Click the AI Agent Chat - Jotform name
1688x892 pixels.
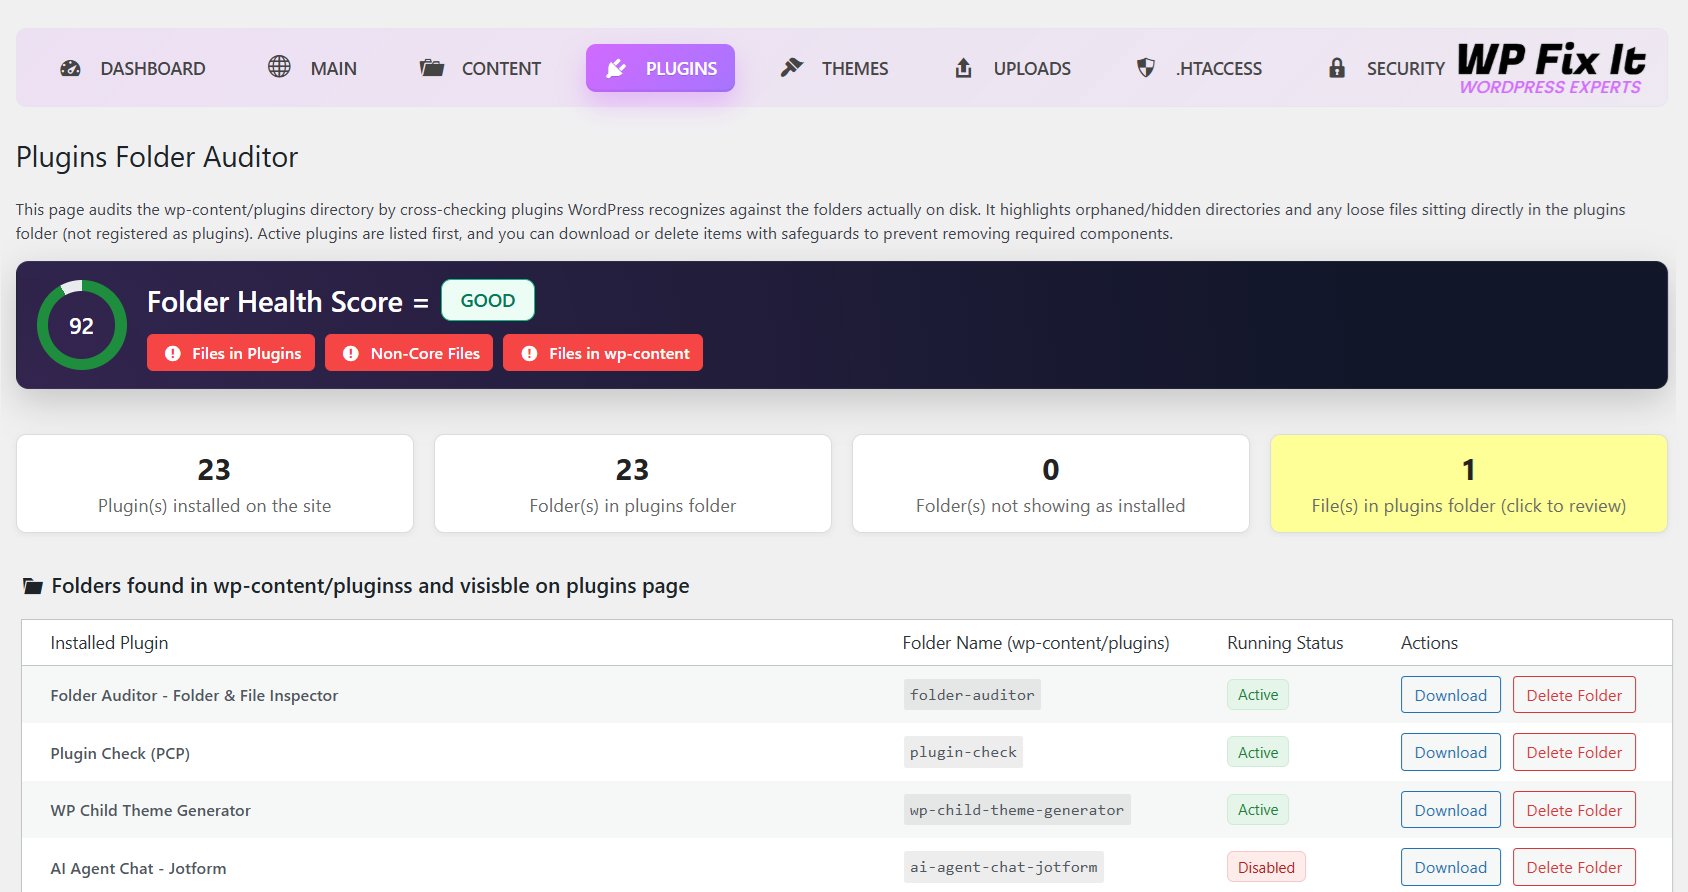click(138, 868)
